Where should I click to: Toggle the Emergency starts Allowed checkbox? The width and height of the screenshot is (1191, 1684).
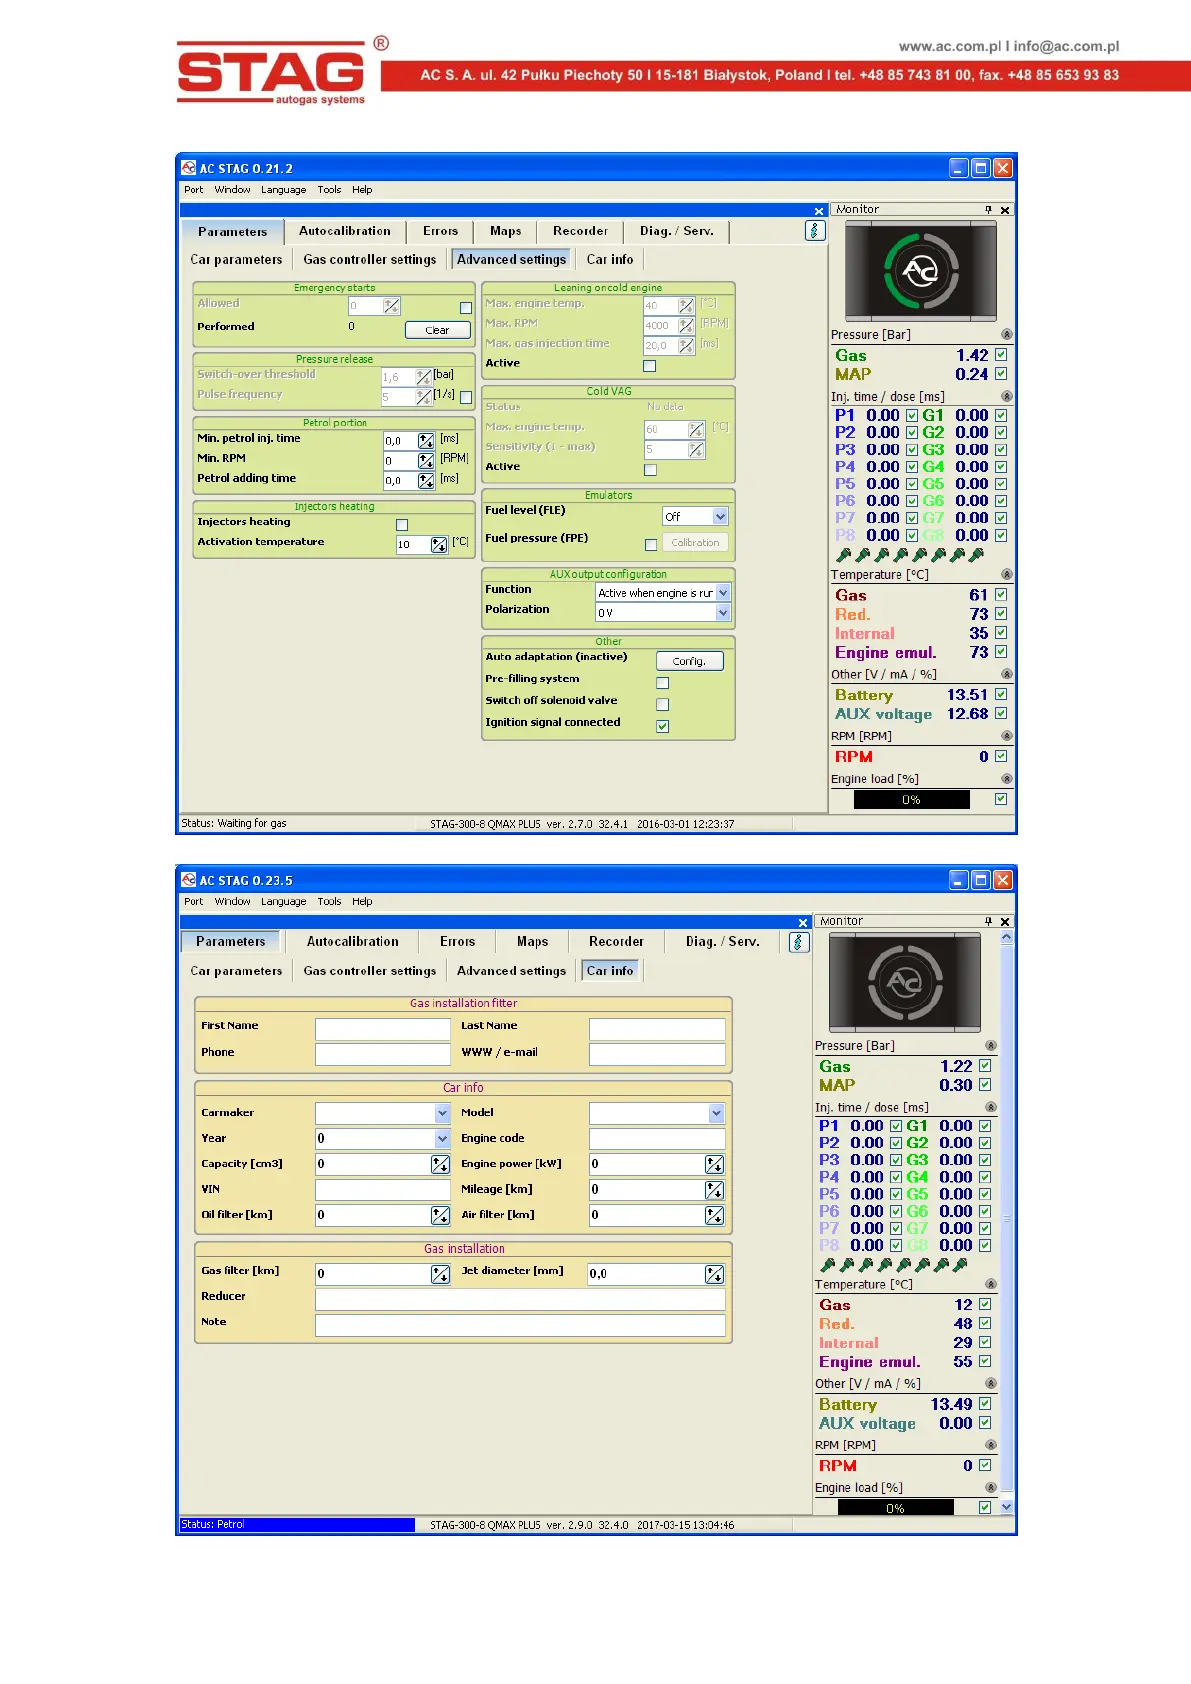466,308
